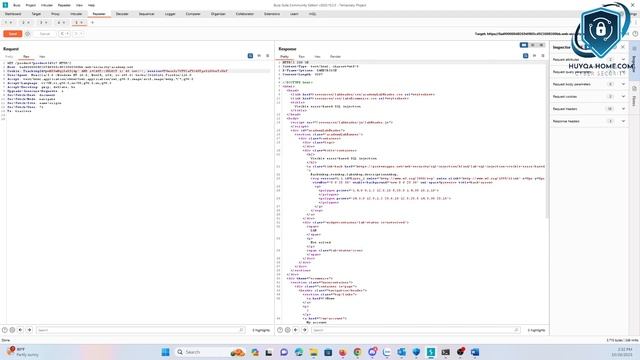Open the Extensions tab
Viewport: 640px width, 360px height.
(x=272, y=14)
